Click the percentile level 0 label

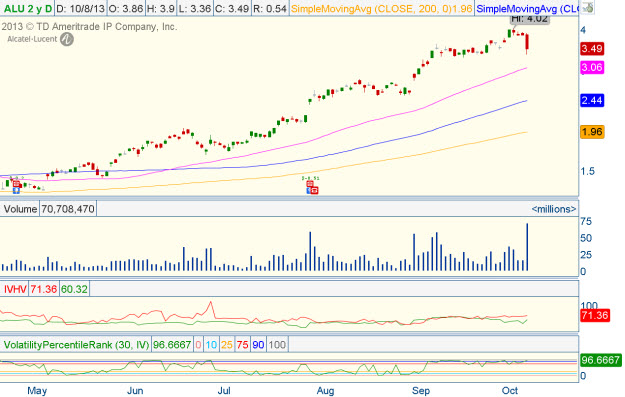(198, 344)
